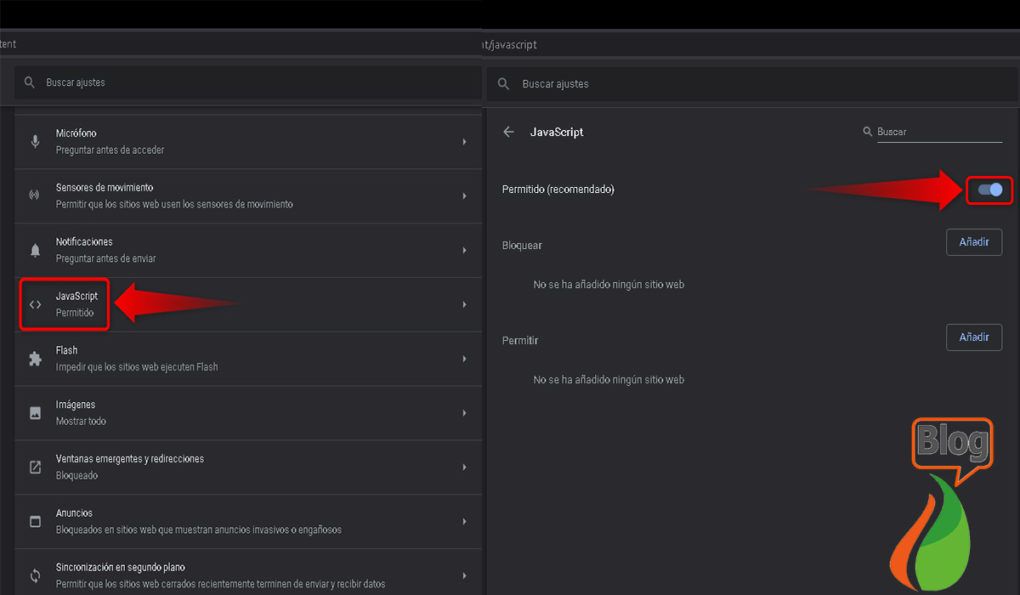The image size is (1020, 595).
Task: Disable the Permitido (recomendado) toggle
Action: point(988,190)
